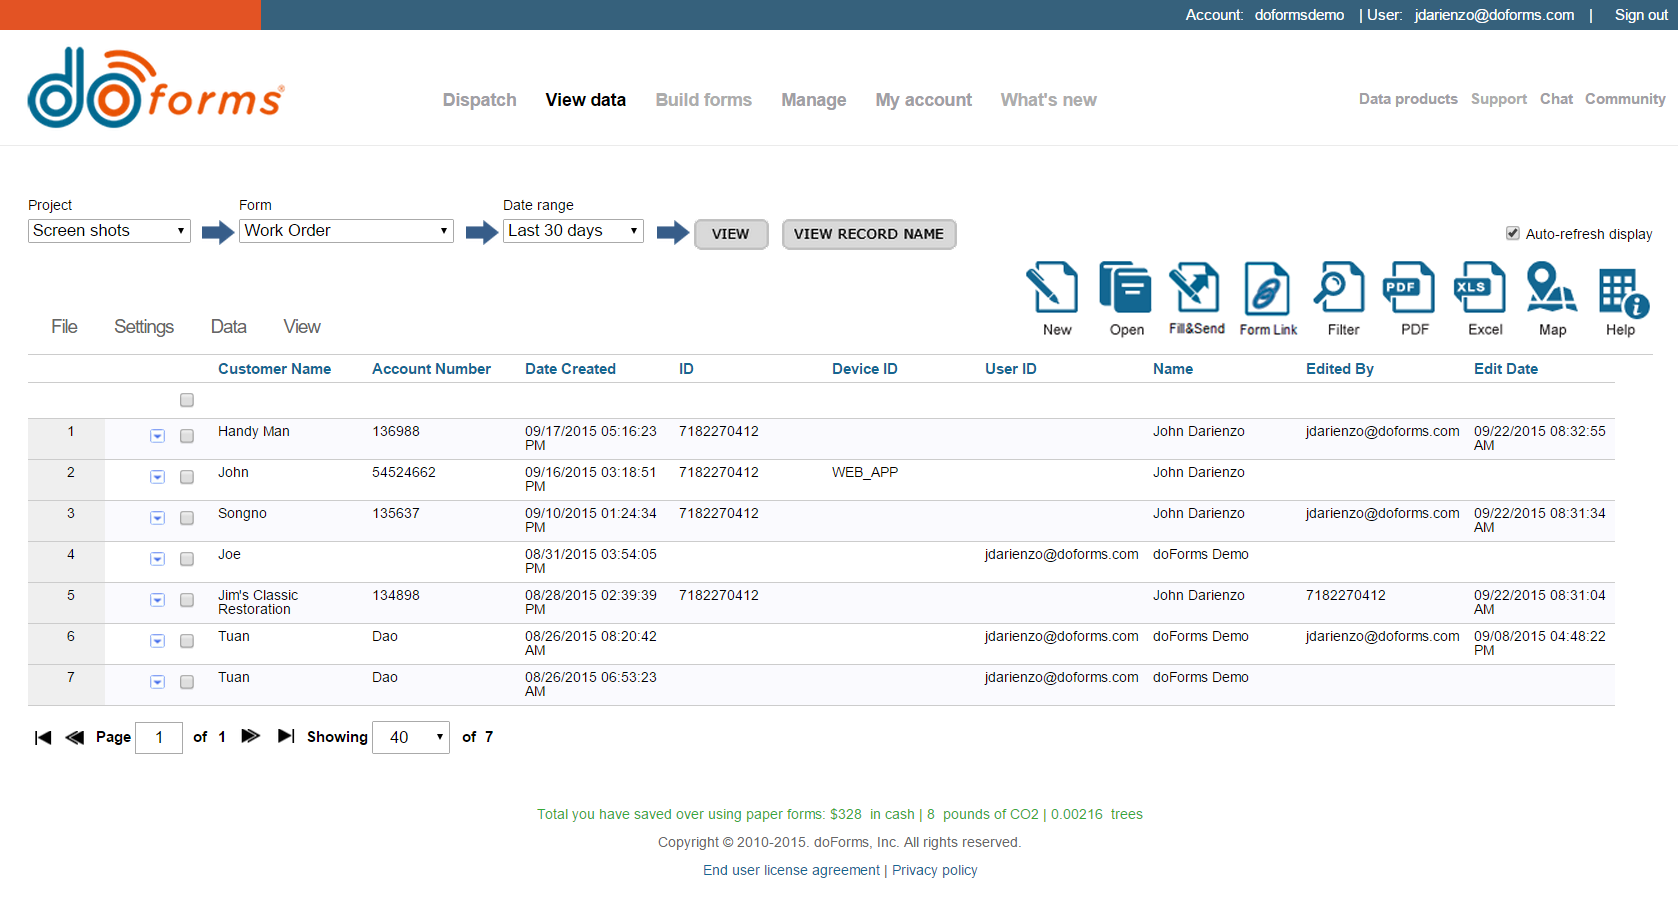Switch to Build forms tab
Image resolution: width=1678 pixels, height=903 pixels.
(x=704, y=100)
